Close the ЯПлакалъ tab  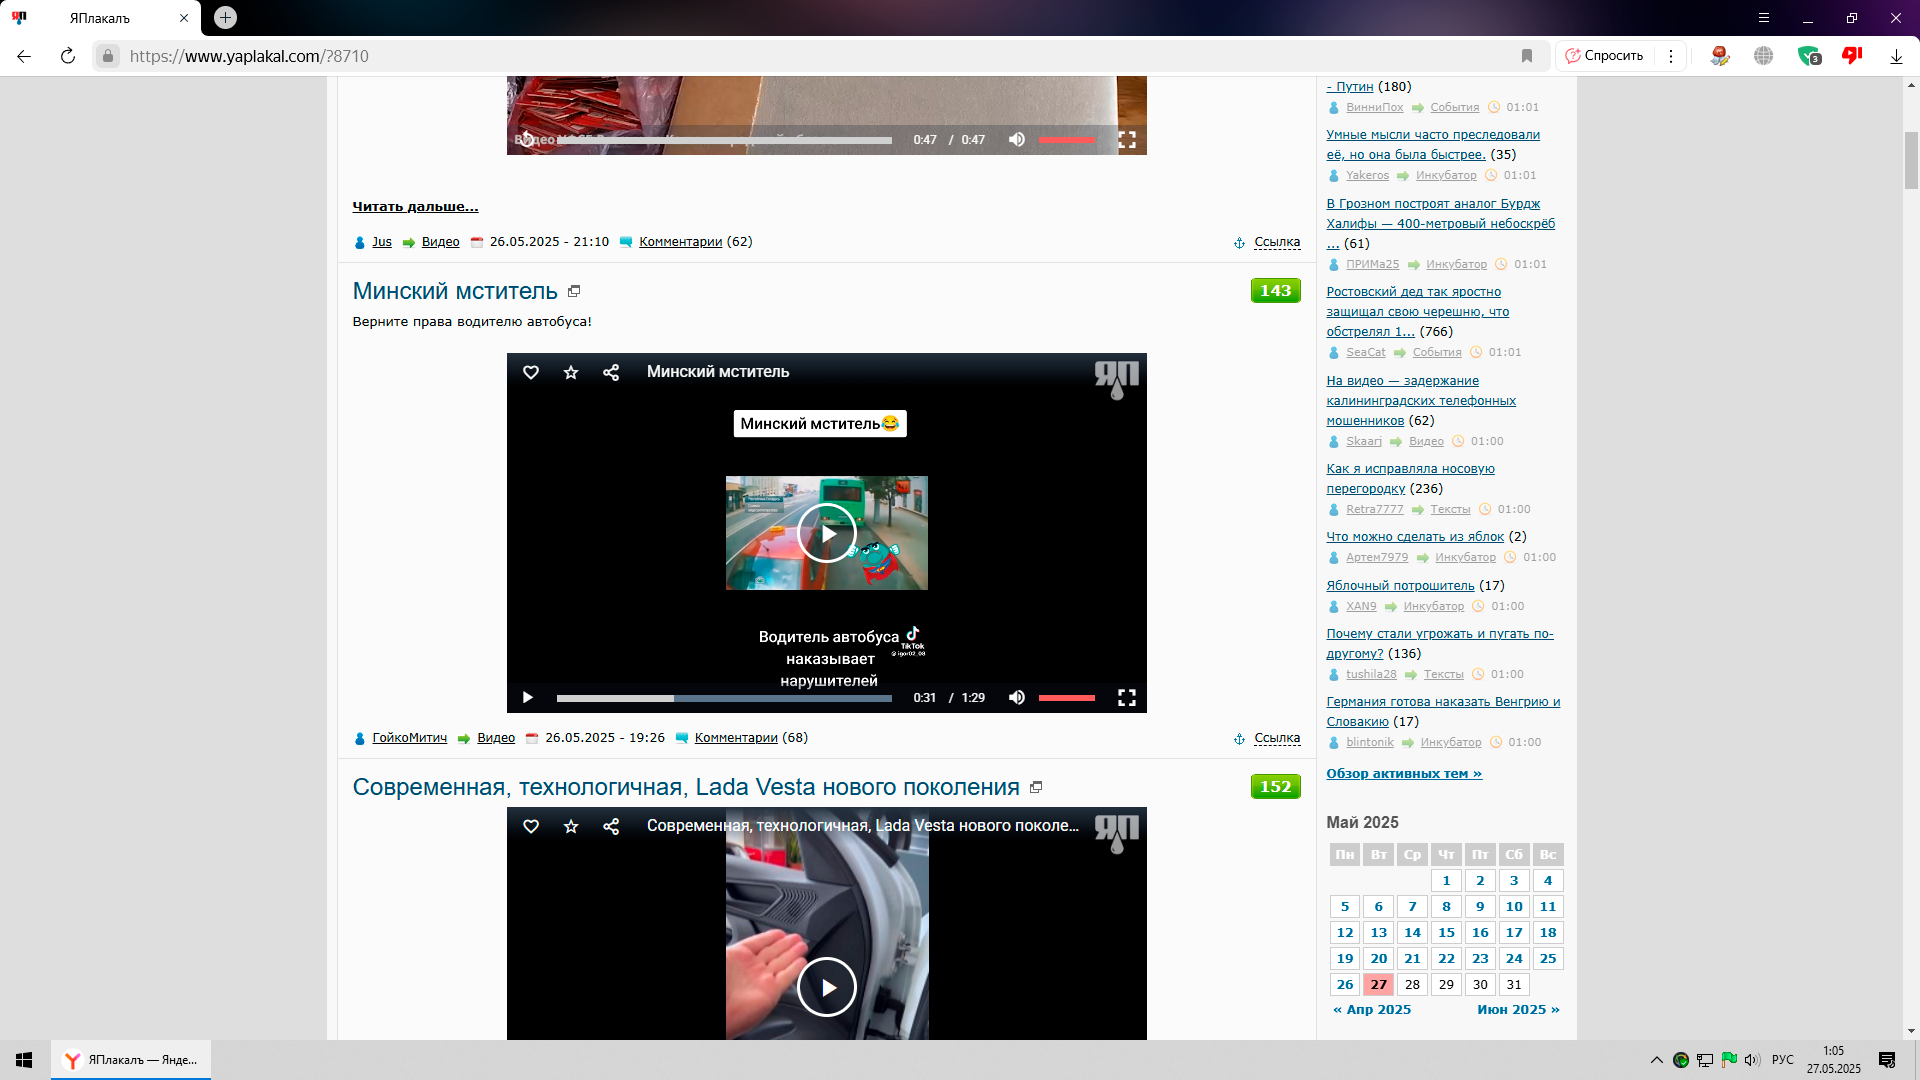(x=184, y=18)
